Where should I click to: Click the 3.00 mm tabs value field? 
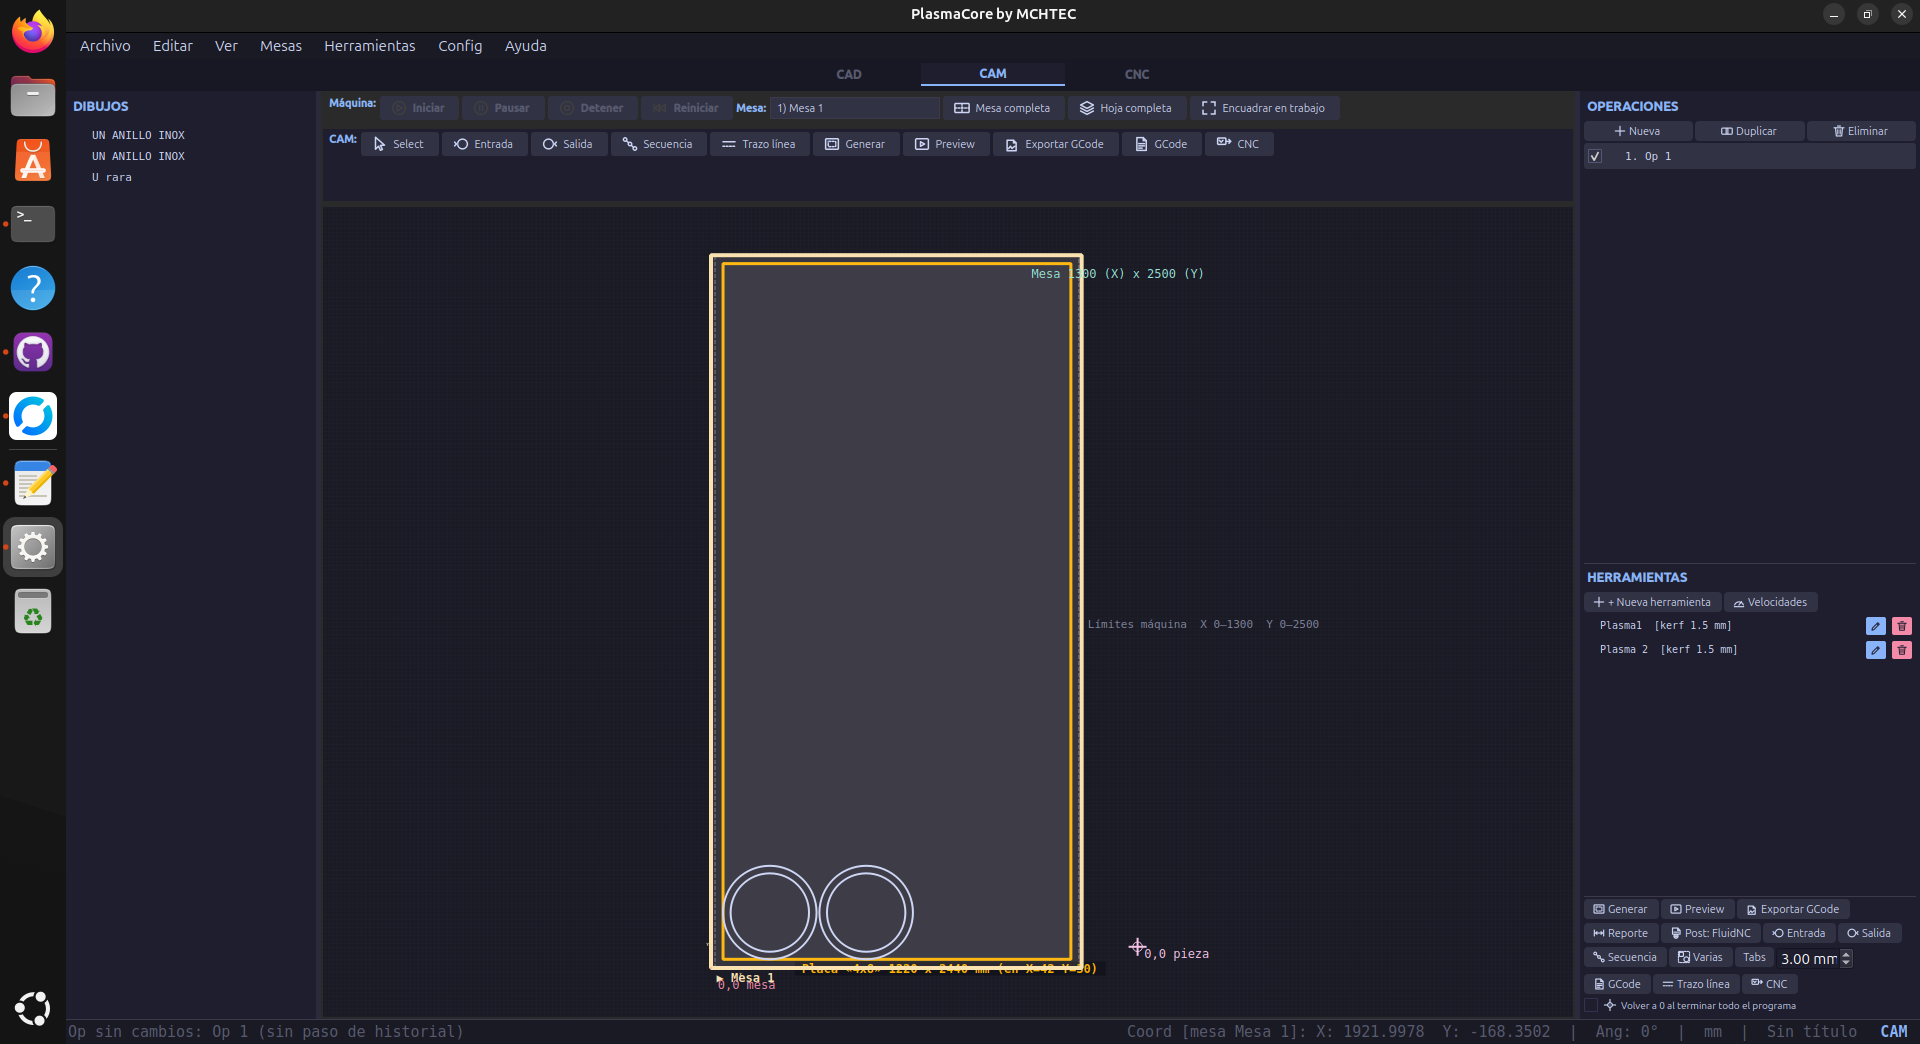coord(1808,958)
